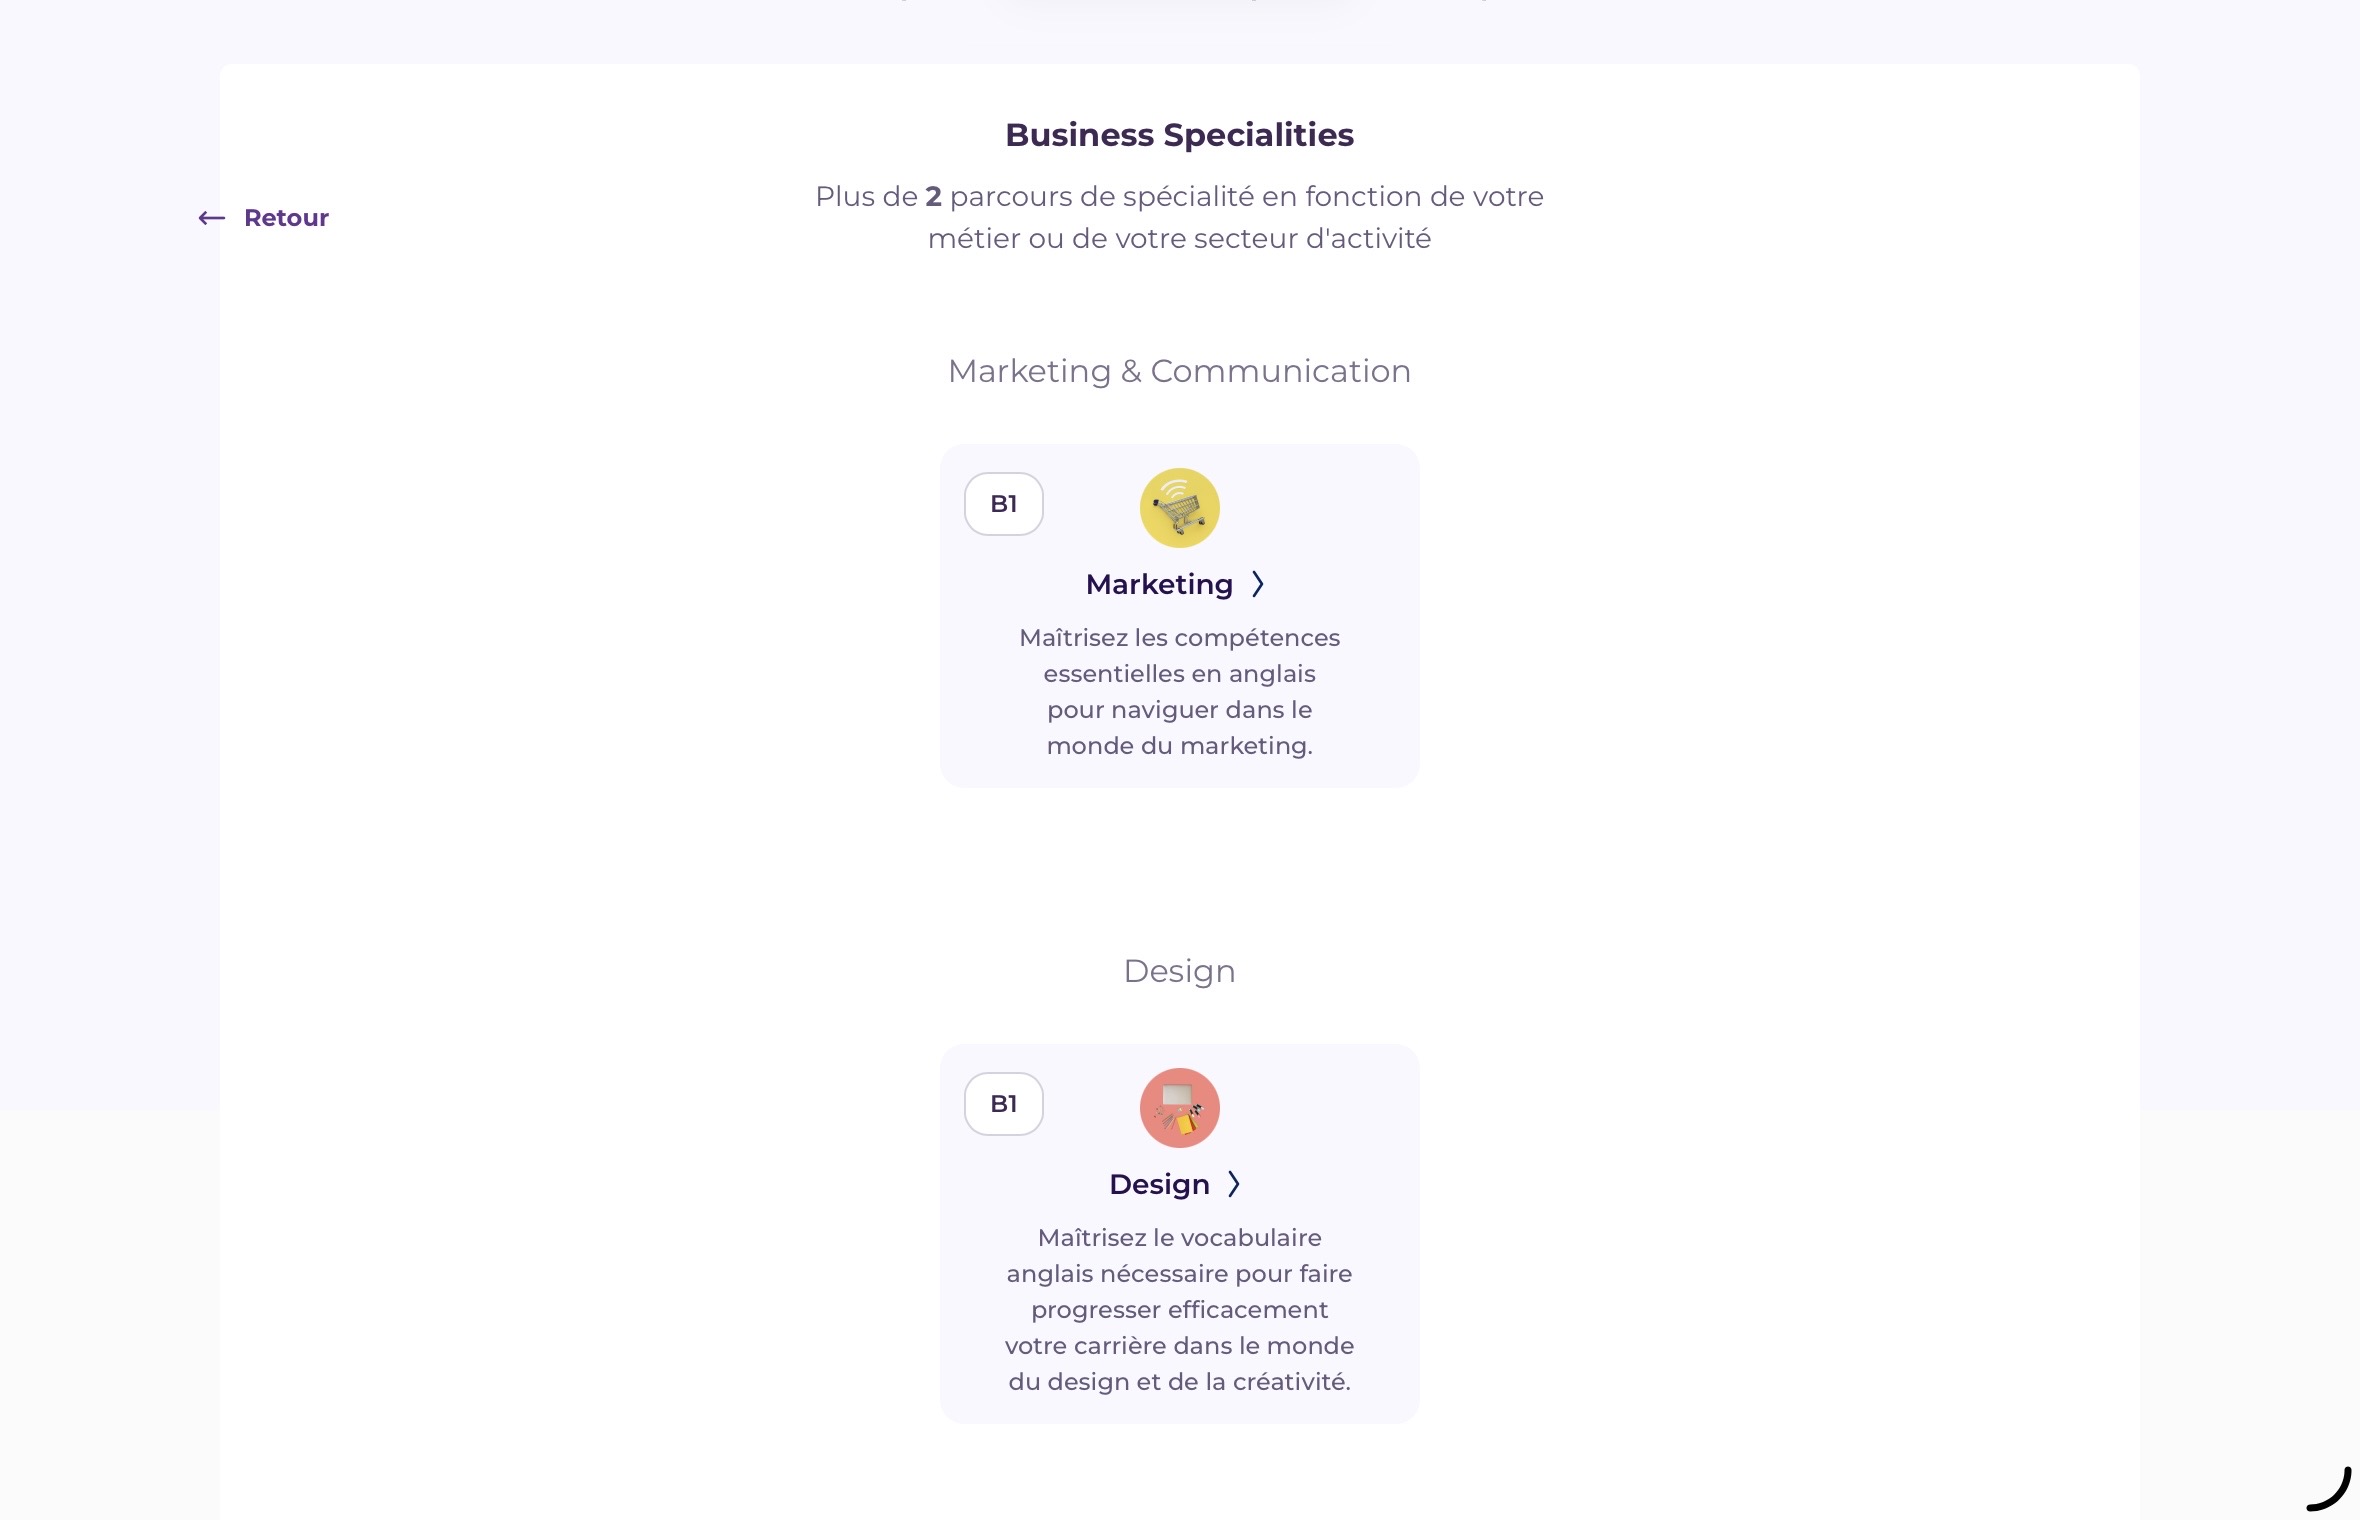Go back using the Retour link
Image resolution: width=2360 pixels, height=1520 pixels.
(x=286, y=218)
